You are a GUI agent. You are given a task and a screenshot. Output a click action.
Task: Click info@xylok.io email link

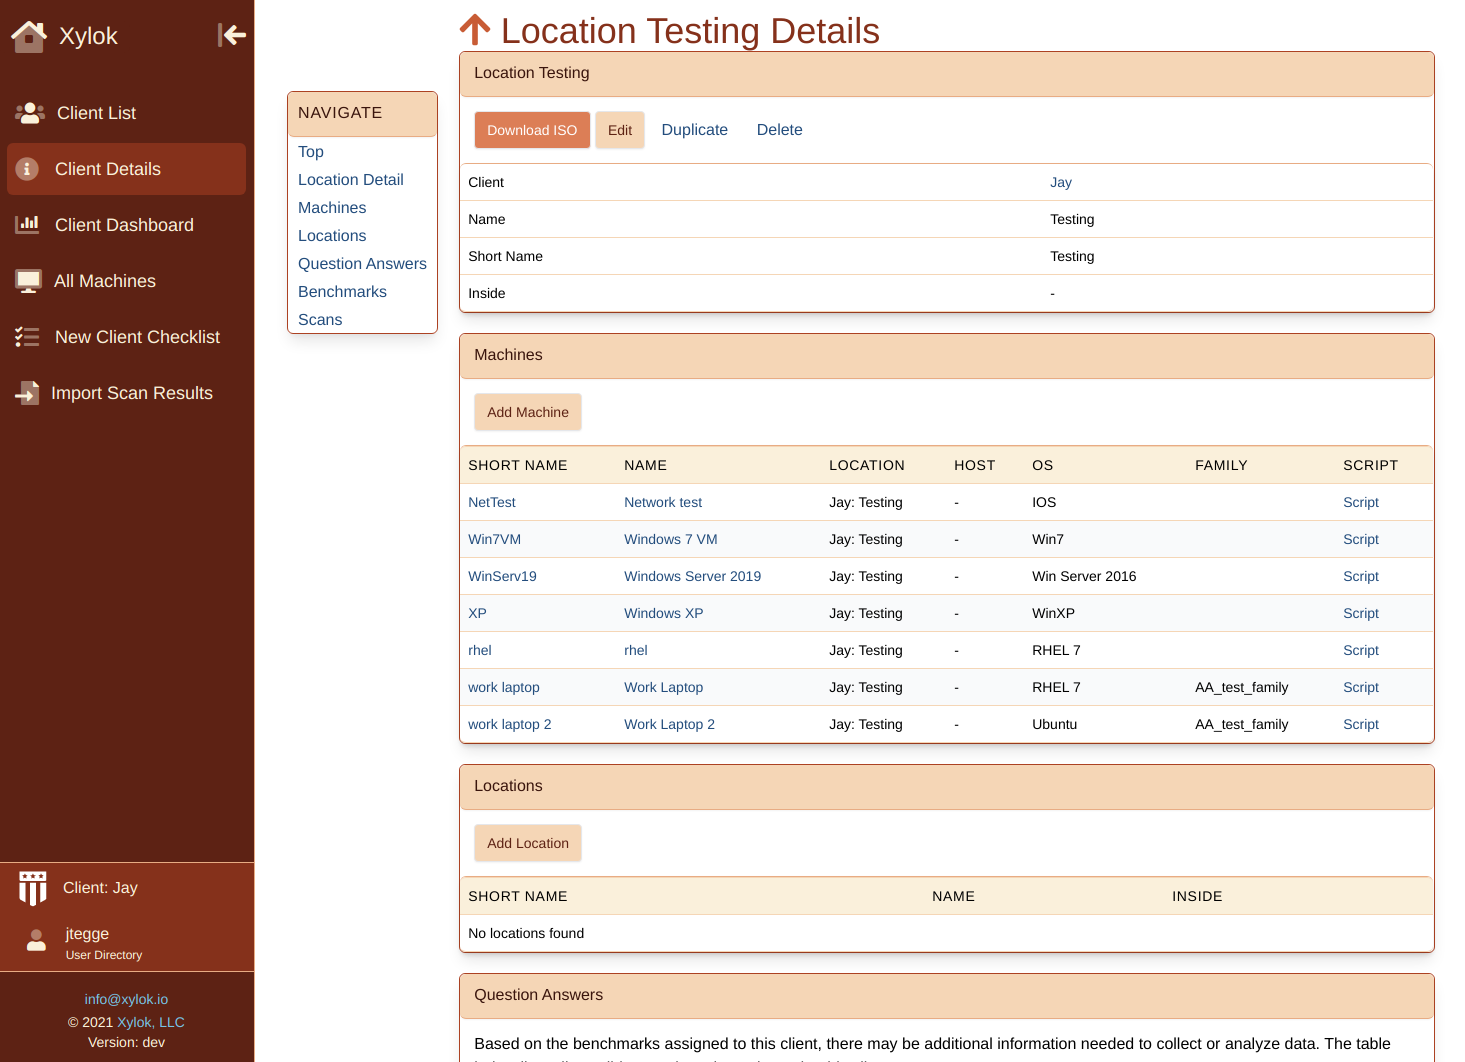126,999
